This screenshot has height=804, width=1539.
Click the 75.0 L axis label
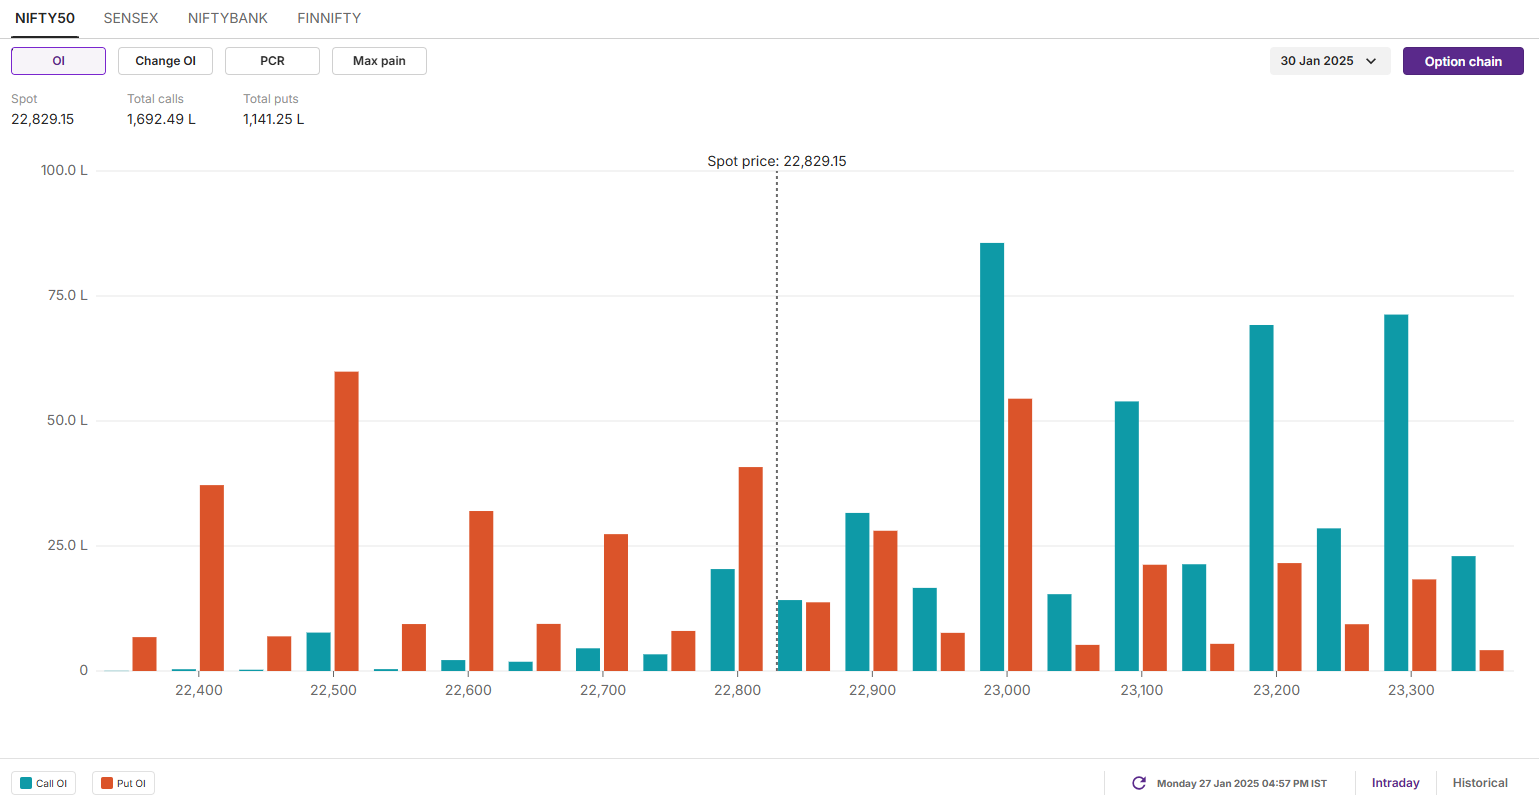tap(68, 295)
